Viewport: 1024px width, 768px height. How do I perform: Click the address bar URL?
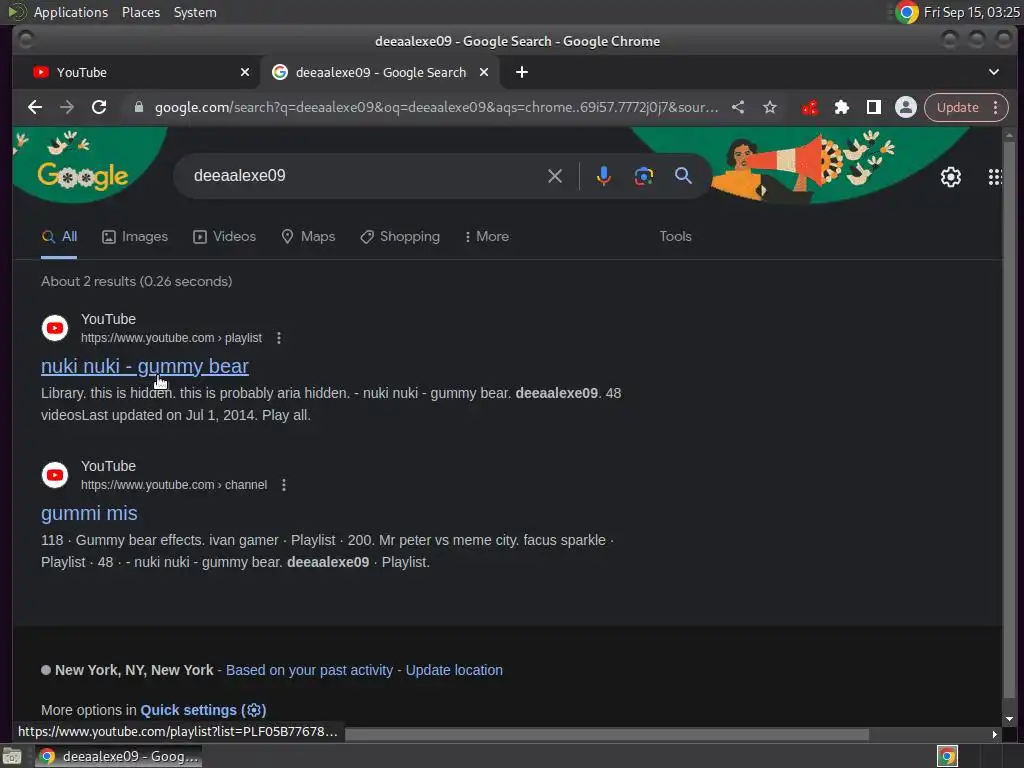coord(436,107)
